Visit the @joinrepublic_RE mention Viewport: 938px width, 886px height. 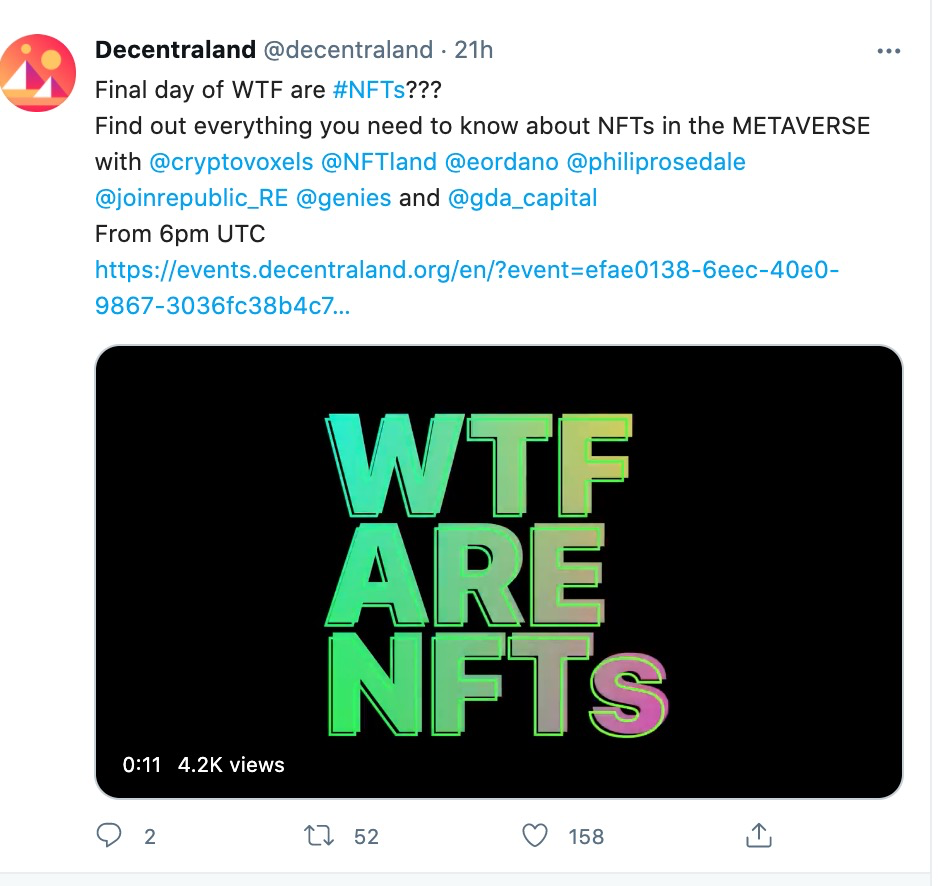tap(191, 198)
